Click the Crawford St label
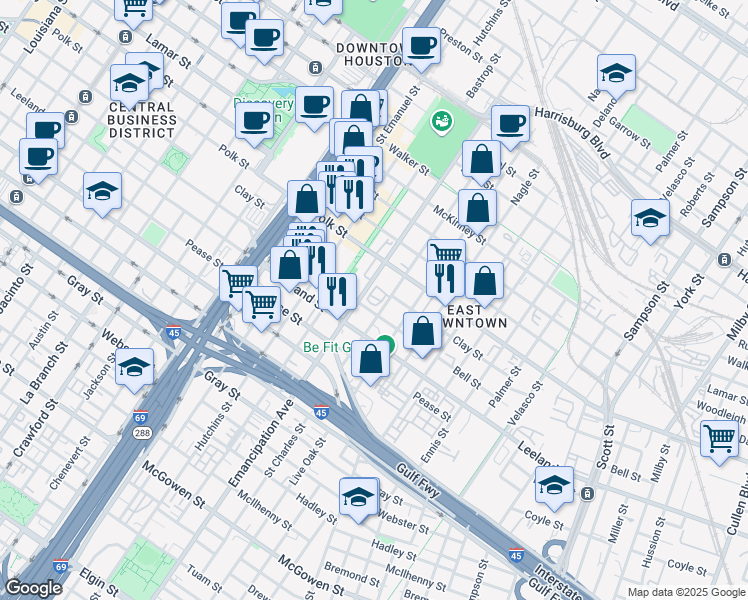 point(36,428)
